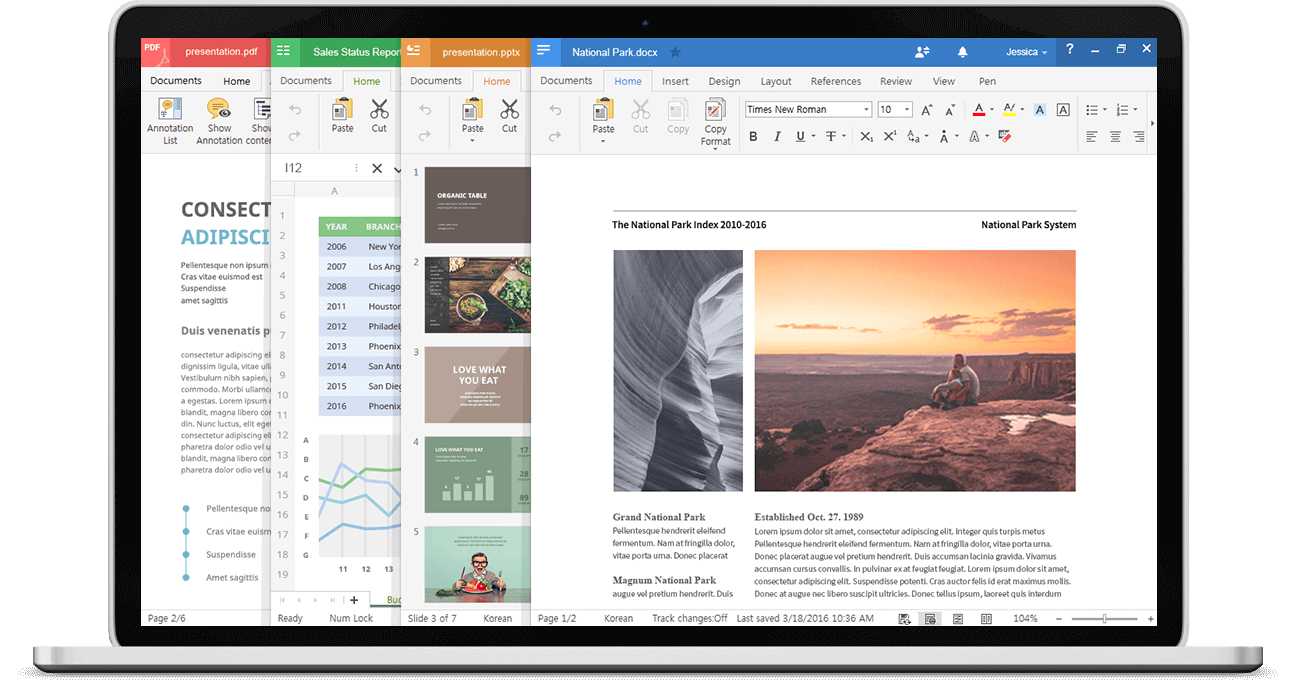
Task: Open Annotation List in the PDF window
Action: [170, 121]
